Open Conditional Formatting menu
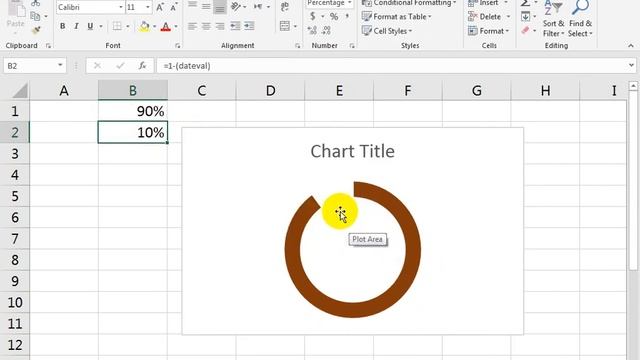640x360 pixels. point(409,3)
